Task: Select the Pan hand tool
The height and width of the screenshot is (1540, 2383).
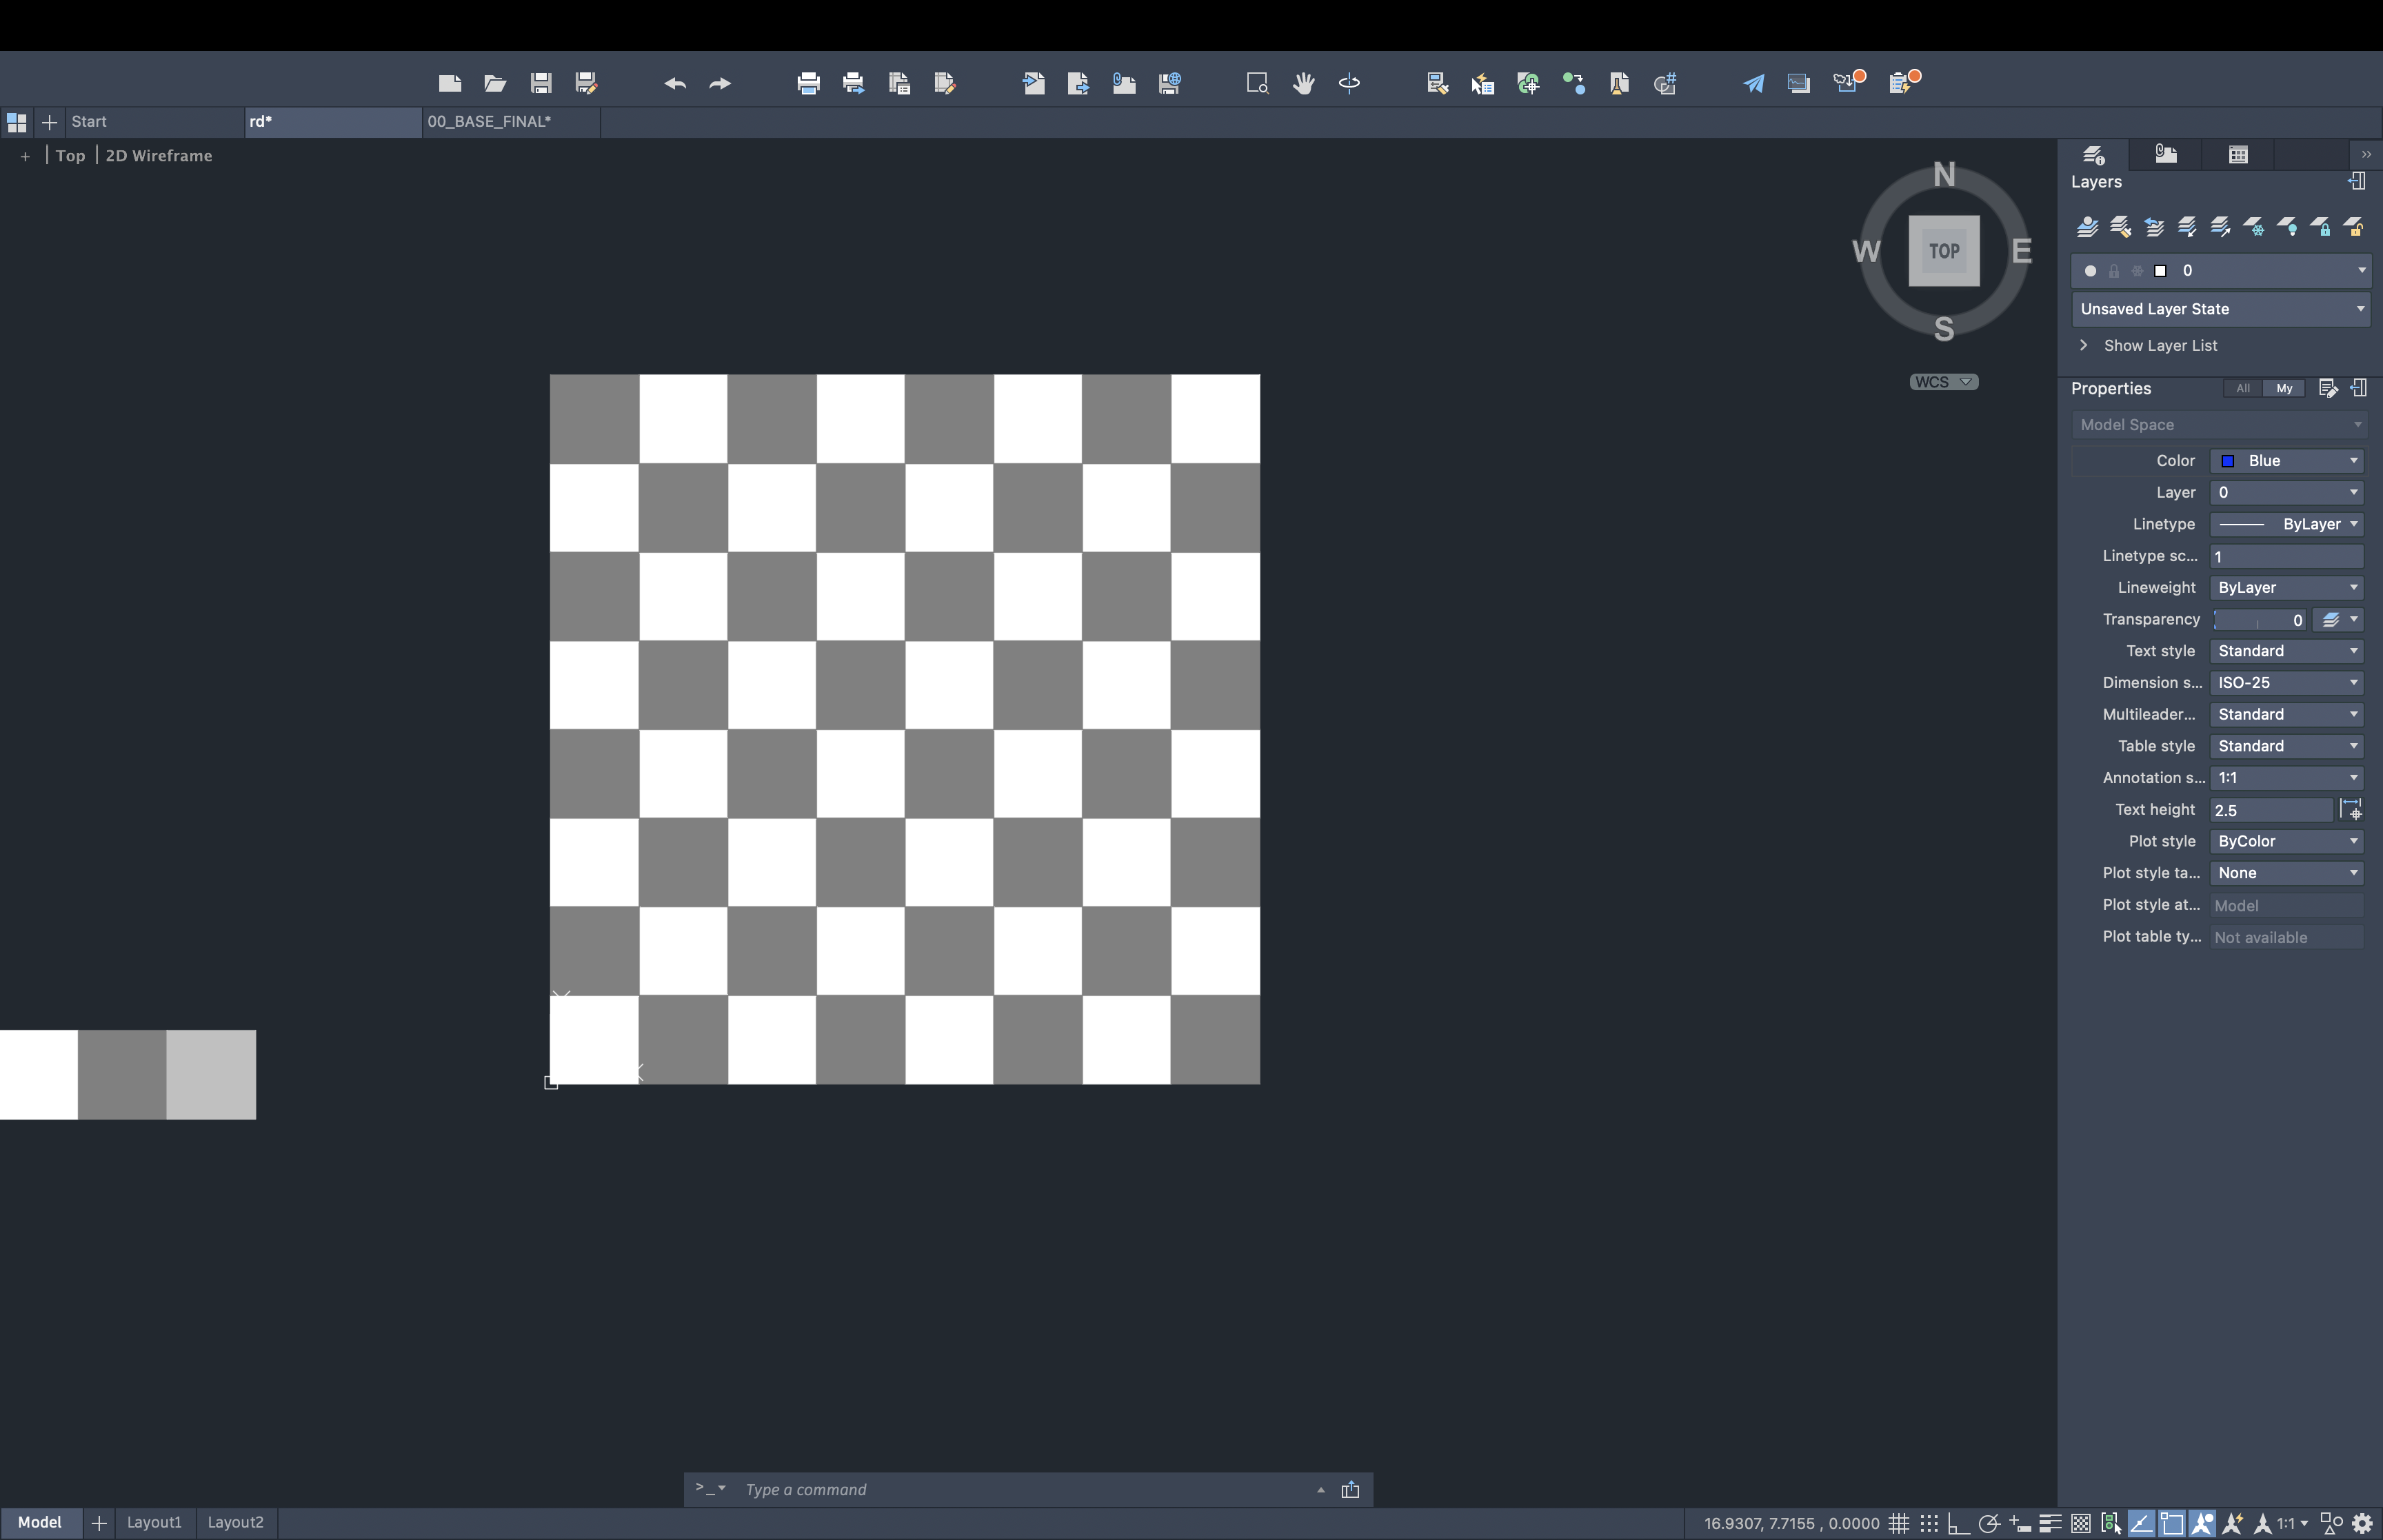Action: click(x=1303, y=83)
